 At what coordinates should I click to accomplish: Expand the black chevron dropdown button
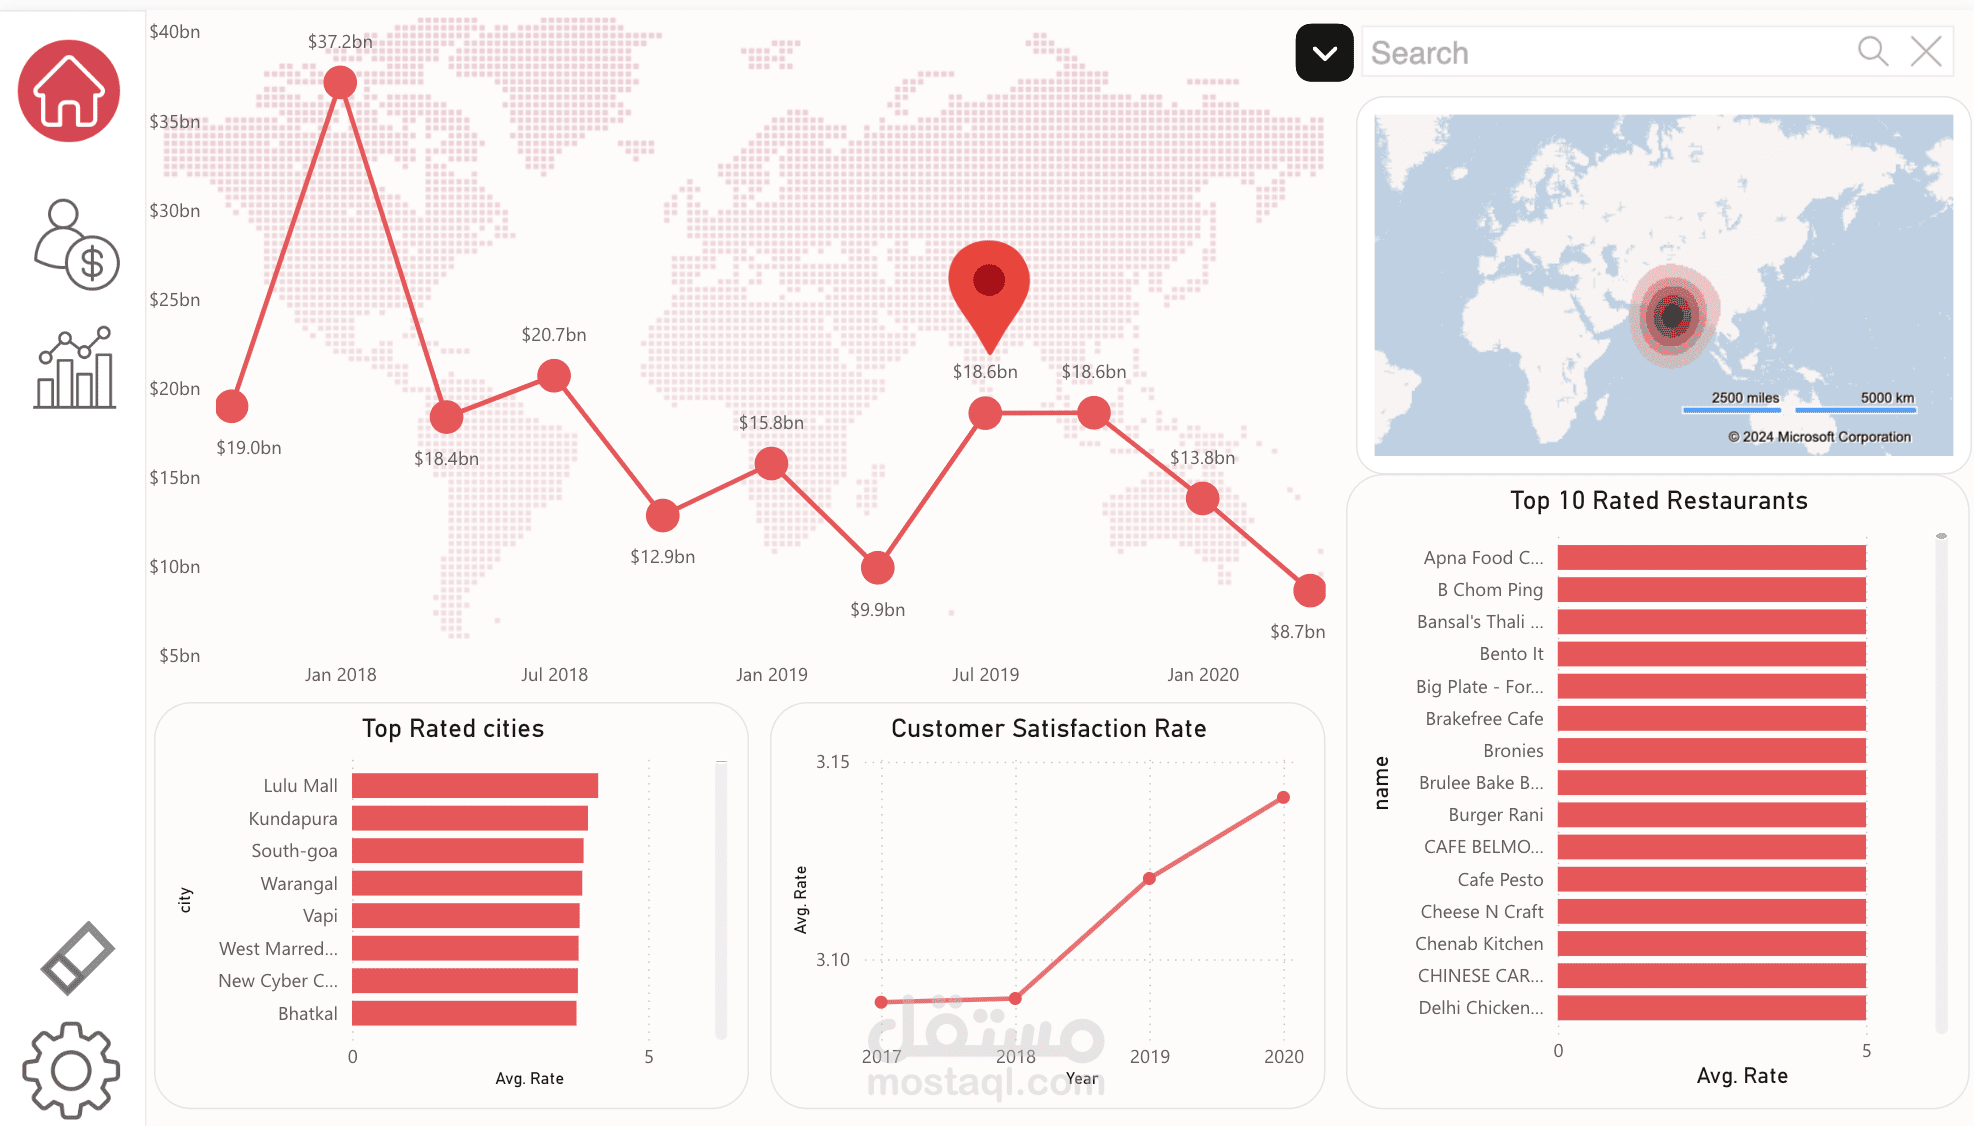point(1324,53)
